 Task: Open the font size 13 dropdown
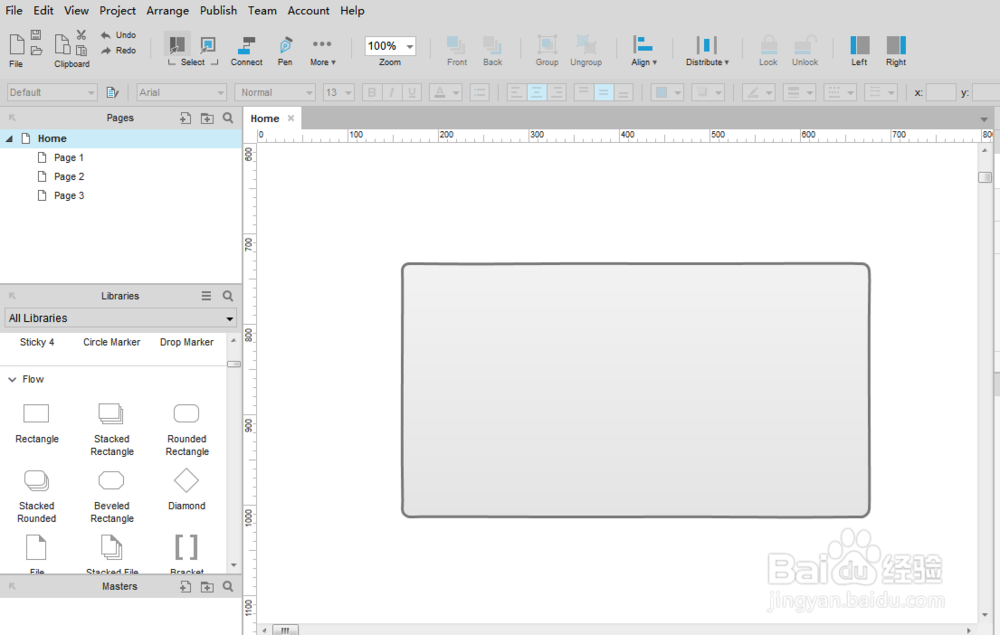tap(339, 92)
